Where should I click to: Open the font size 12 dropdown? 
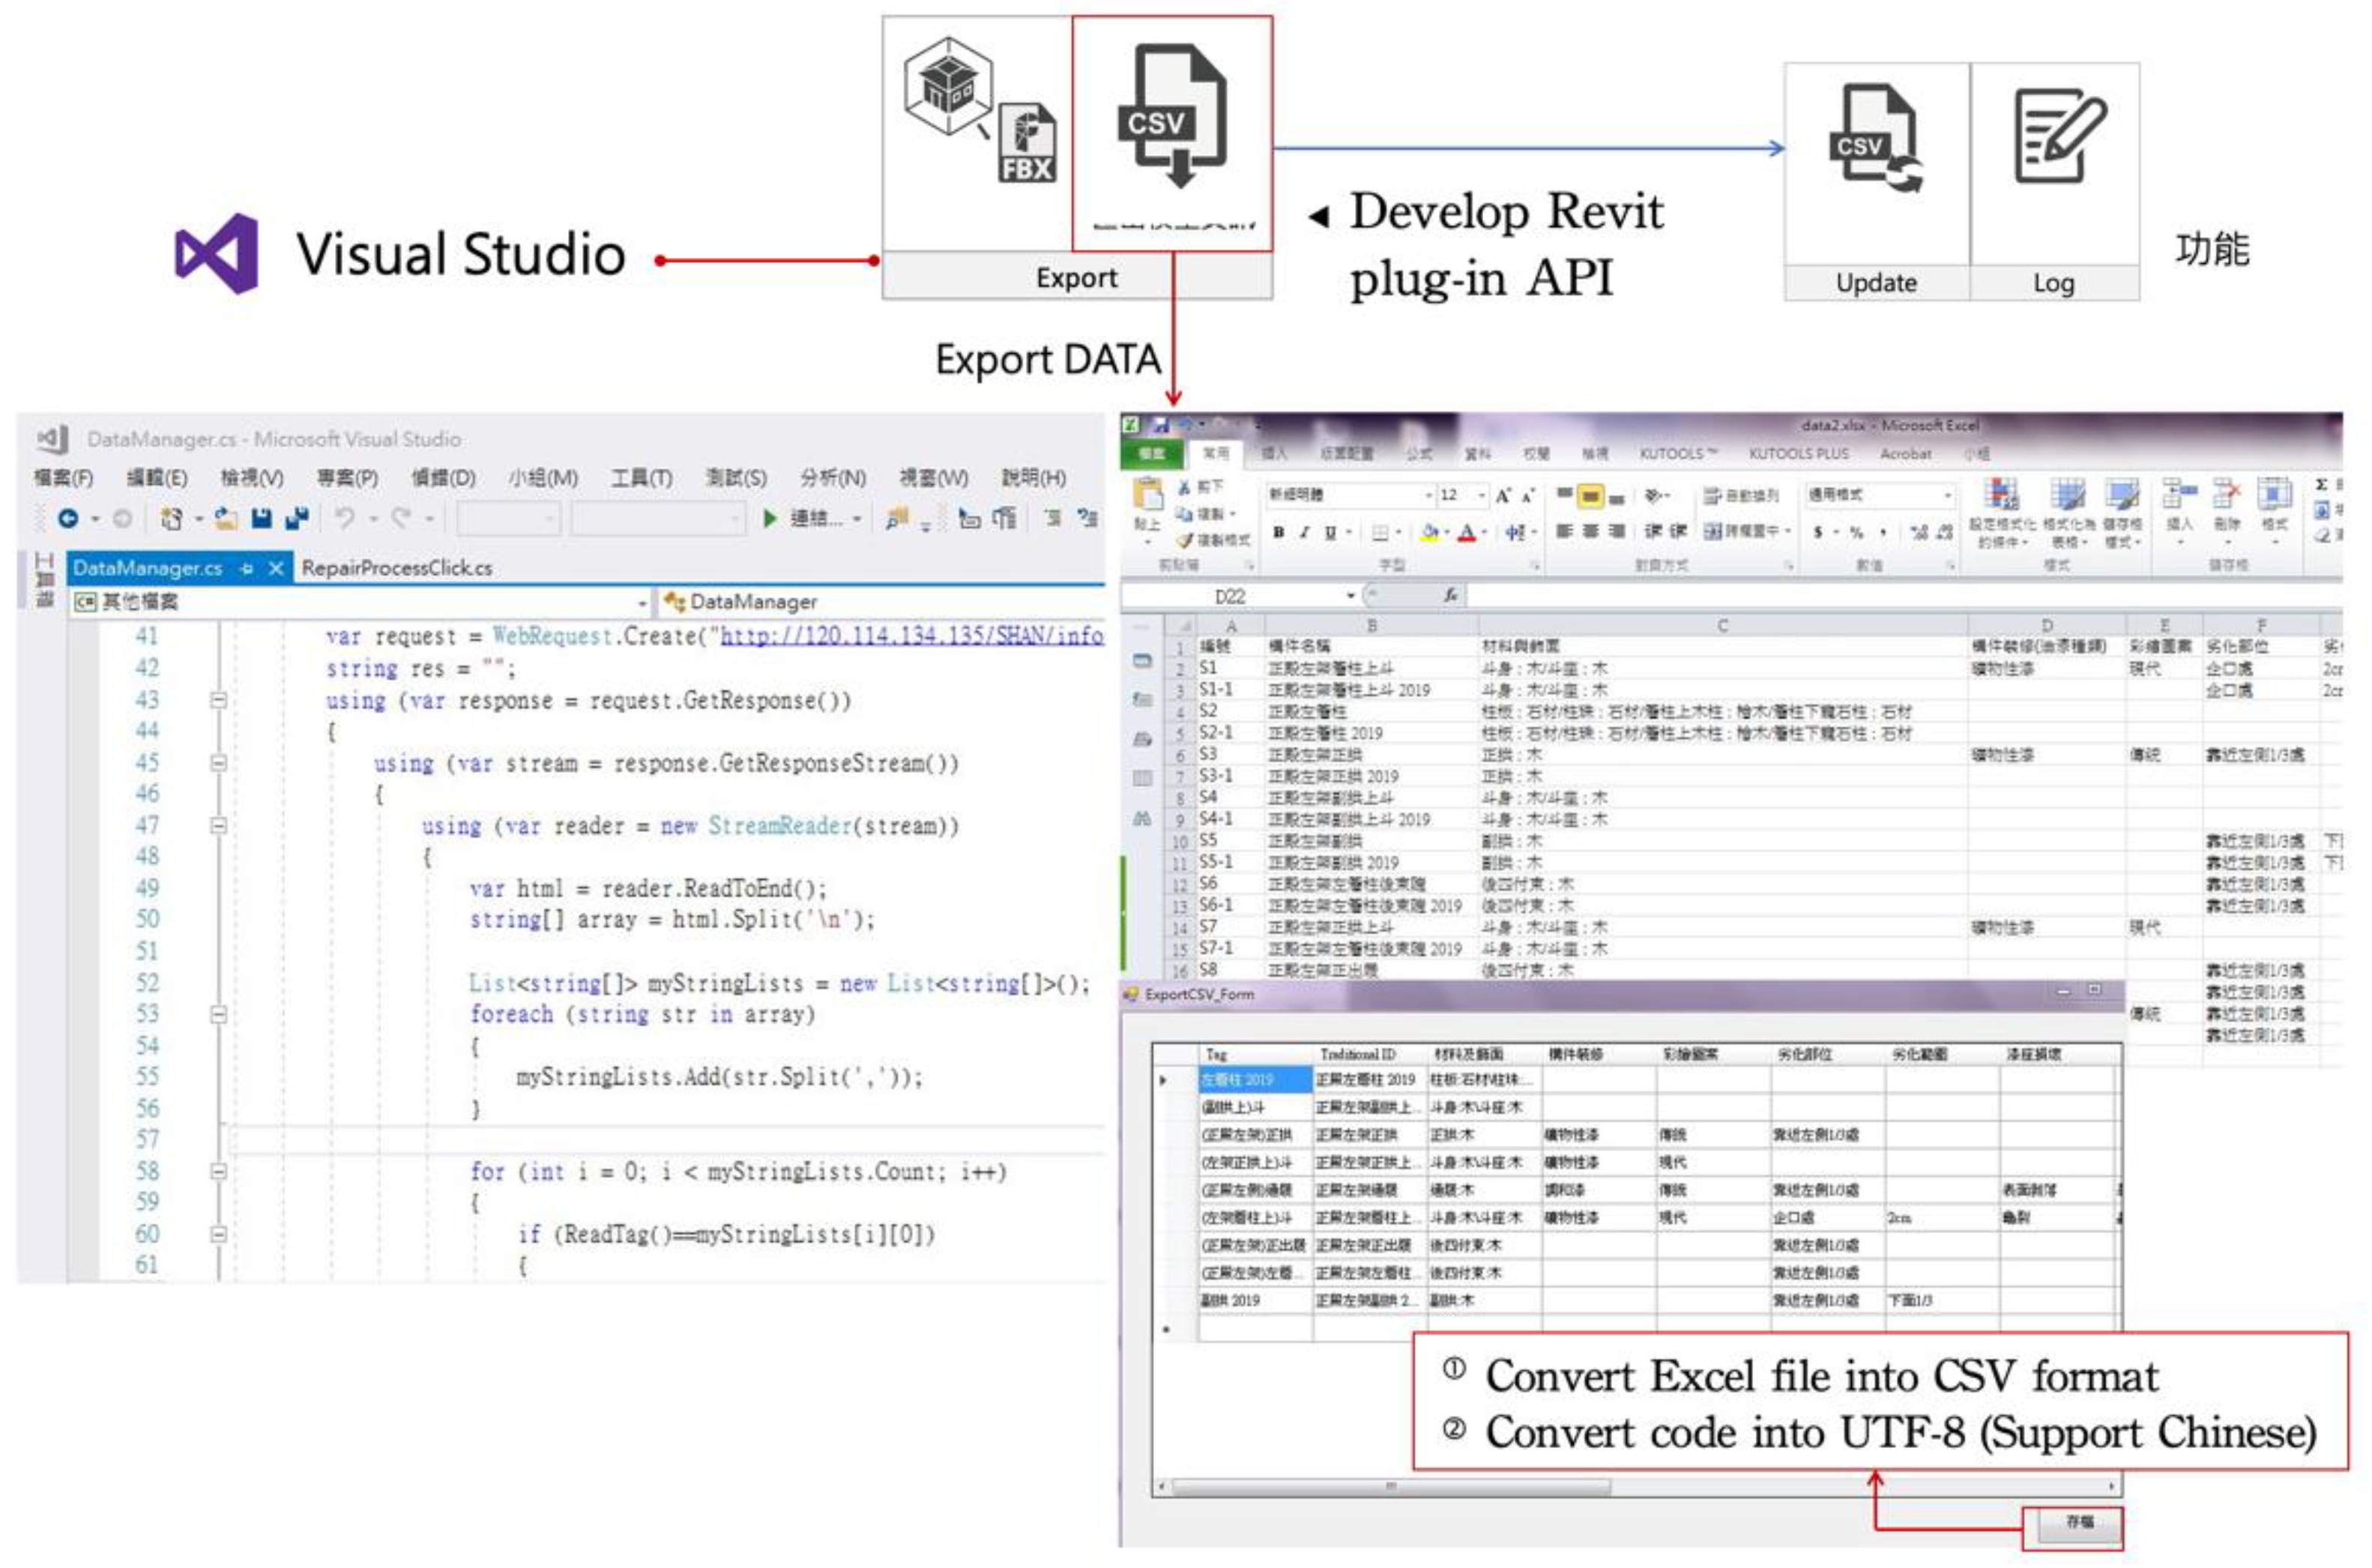click(1482, 496)
